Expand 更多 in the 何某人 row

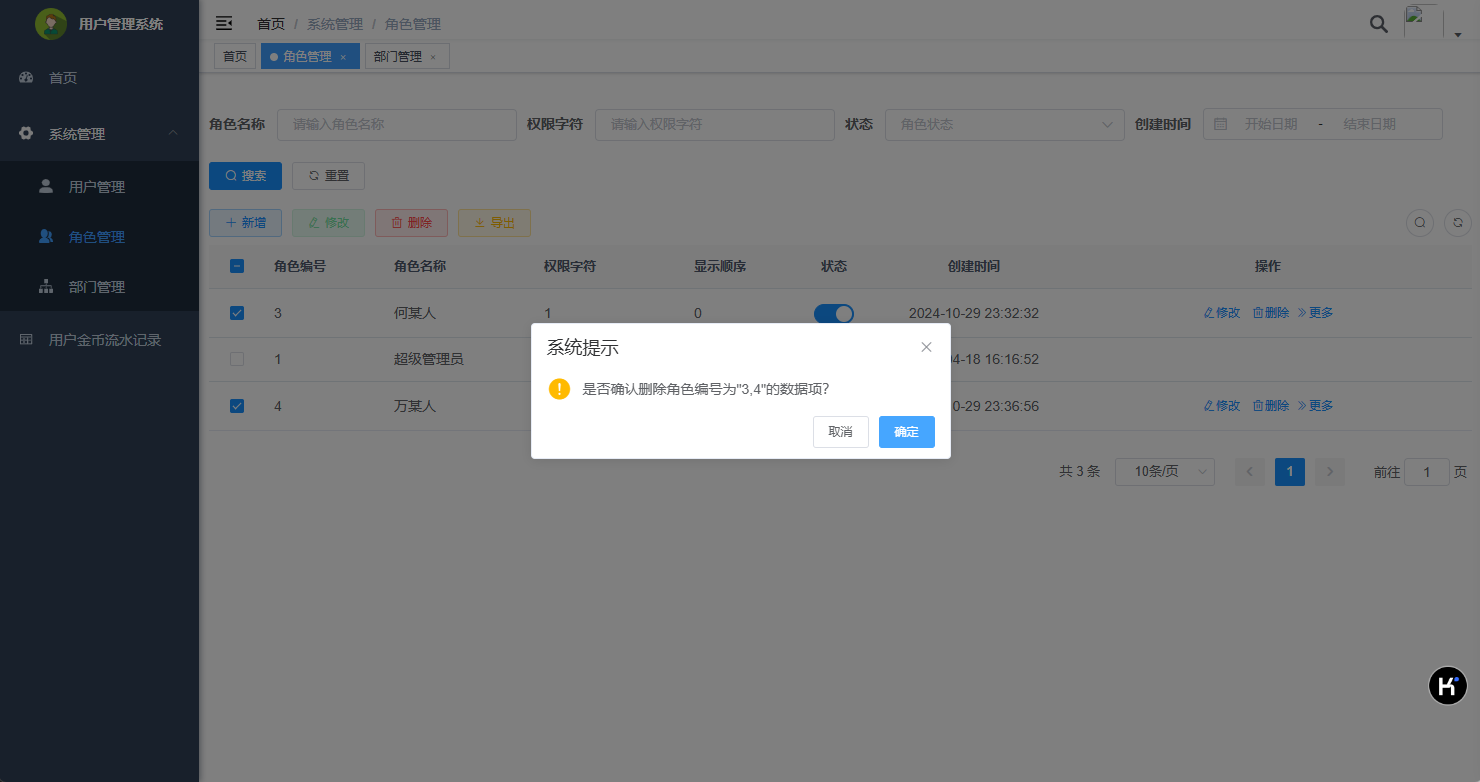[x=1315, y=313]
